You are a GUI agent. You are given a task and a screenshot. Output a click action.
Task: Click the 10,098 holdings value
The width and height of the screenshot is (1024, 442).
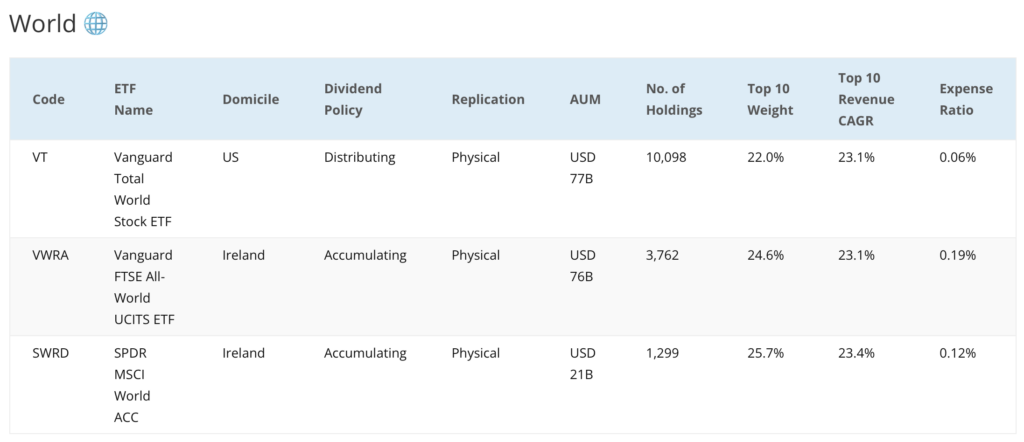click(665, 157)
